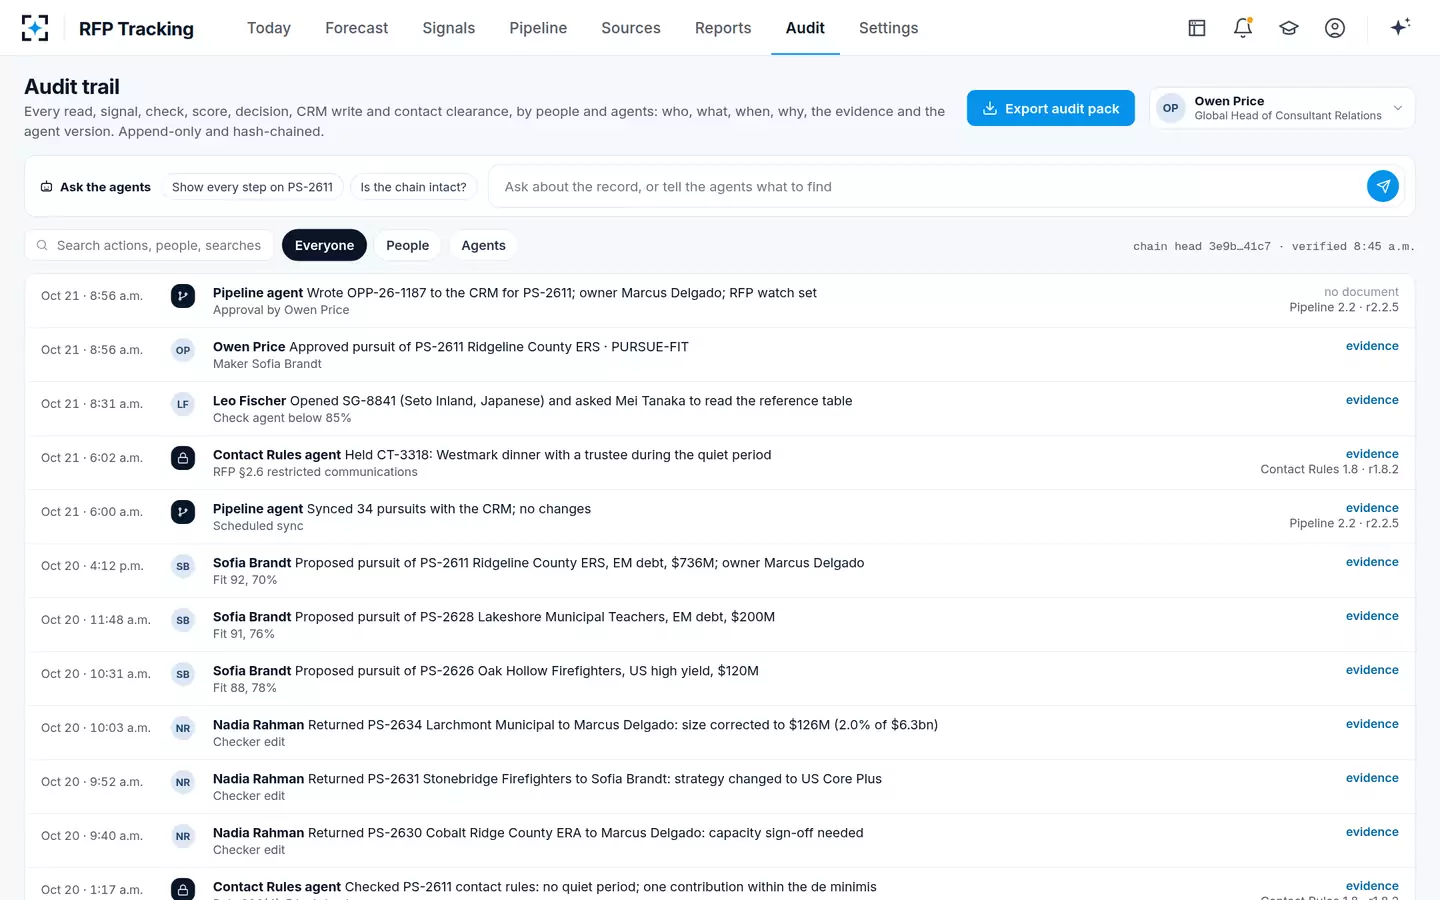Expand the Owen Price user dropdown
Viewport: 1440px width, 900px height.
(1282, 108)
